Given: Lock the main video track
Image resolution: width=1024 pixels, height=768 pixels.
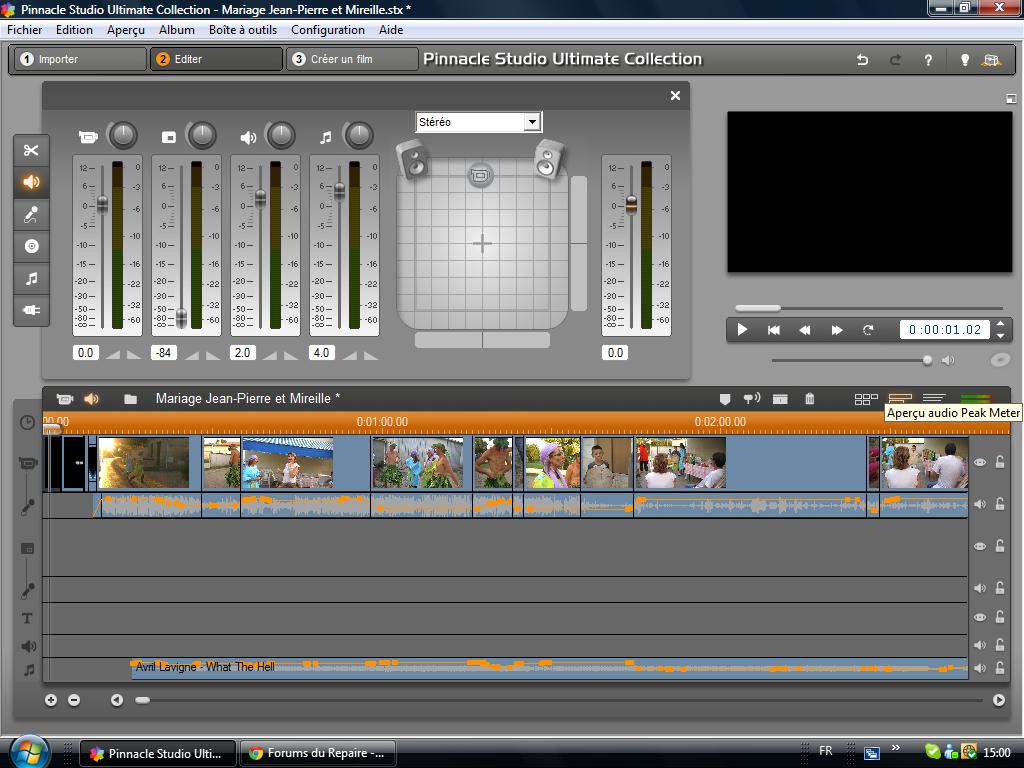Looking at the screenshot, I should point(1000,462).
